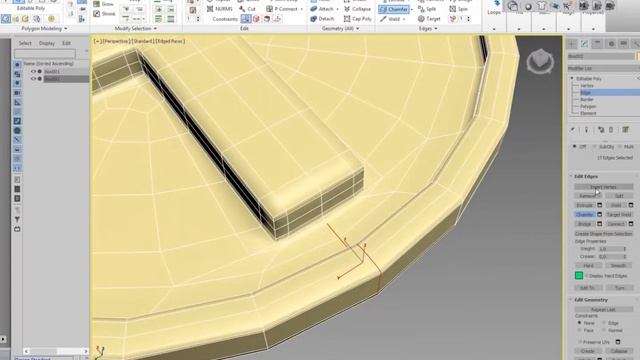
Task: Select constraint Face radio button
Action: [580, 330]
